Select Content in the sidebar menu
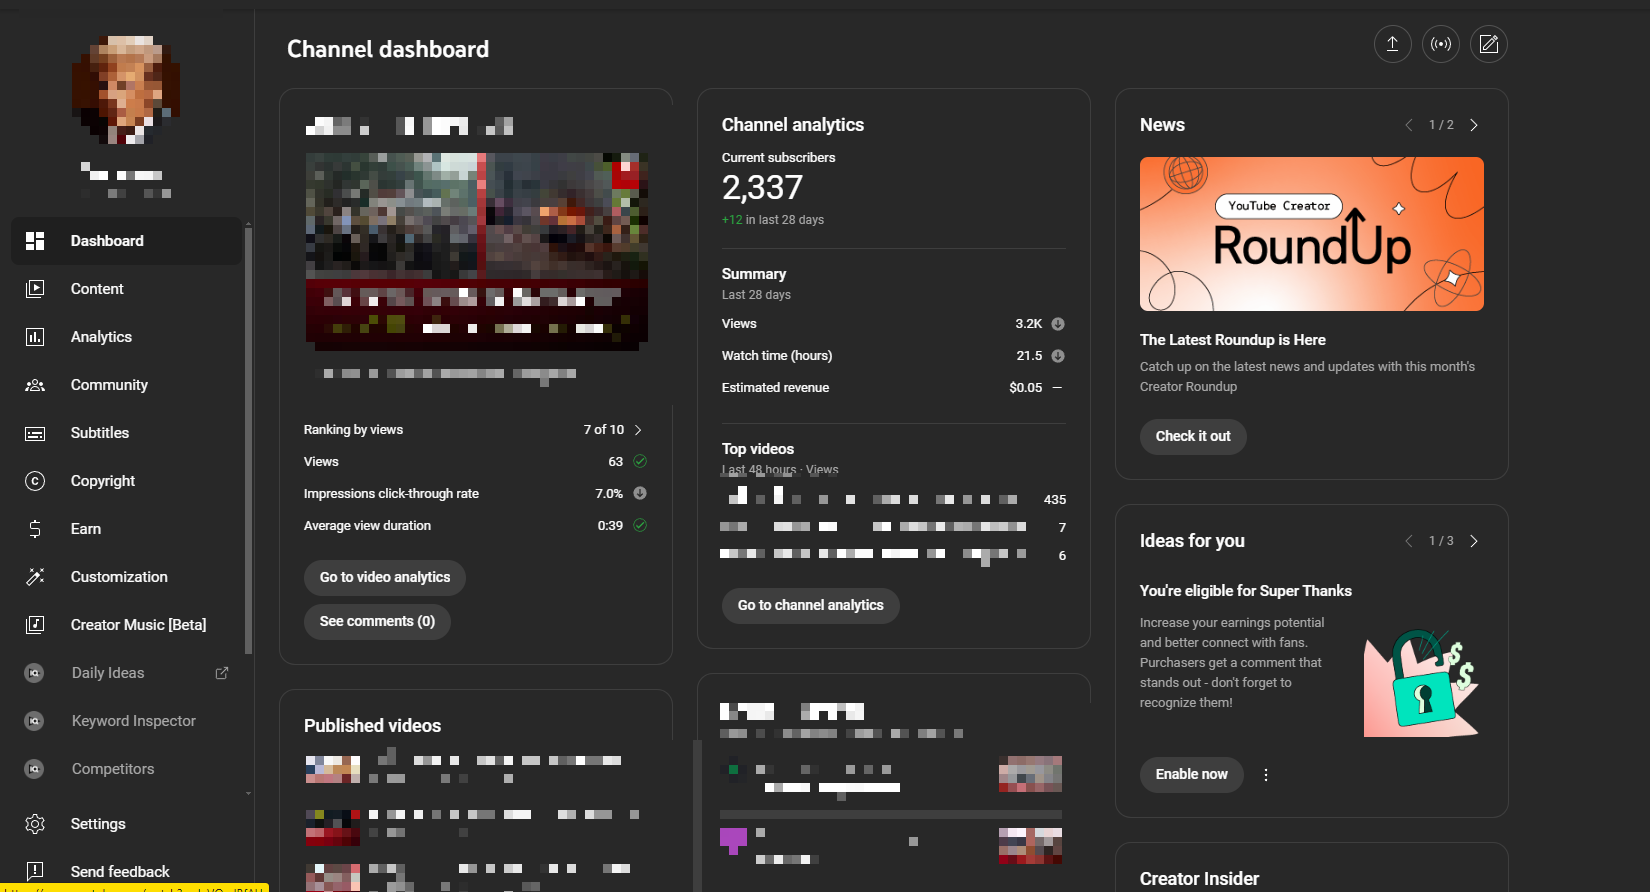The width and height of the screenshot is (1650, 892). click(97, 289)
